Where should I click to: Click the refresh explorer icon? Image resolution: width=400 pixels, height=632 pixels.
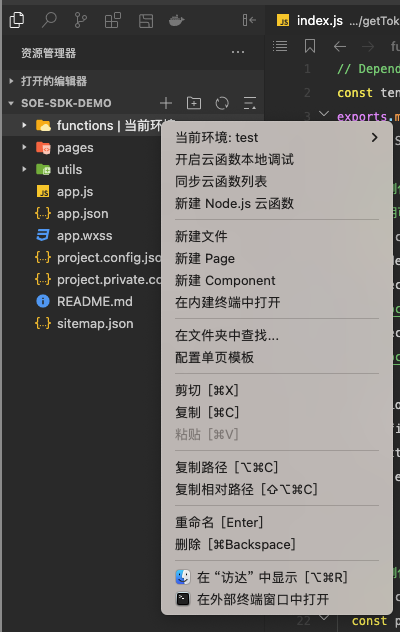point(222,103)
